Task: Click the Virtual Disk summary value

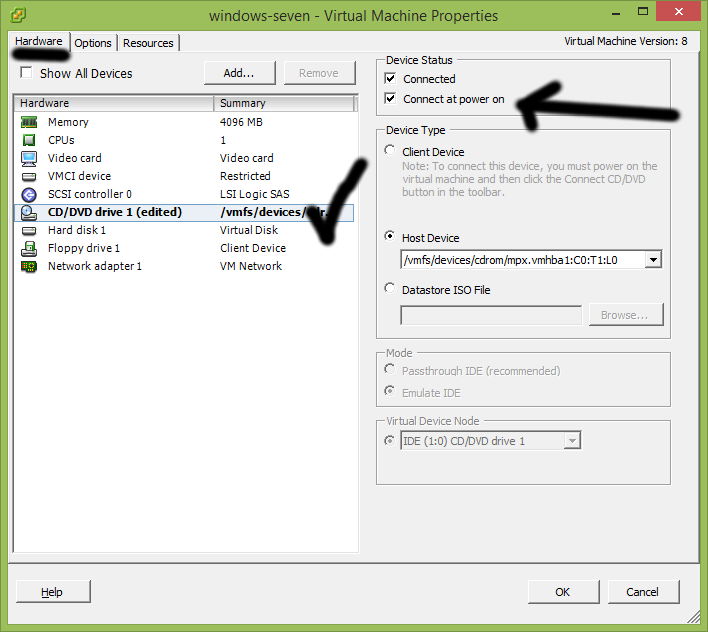Action: [249, 231]
